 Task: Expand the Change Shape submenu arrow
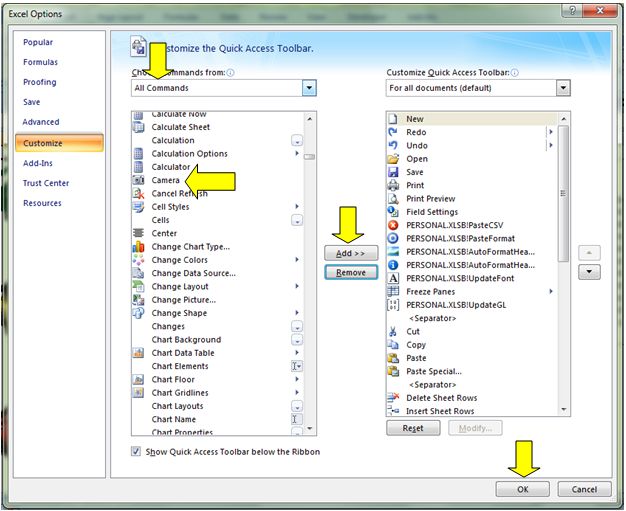click(297, 313)
